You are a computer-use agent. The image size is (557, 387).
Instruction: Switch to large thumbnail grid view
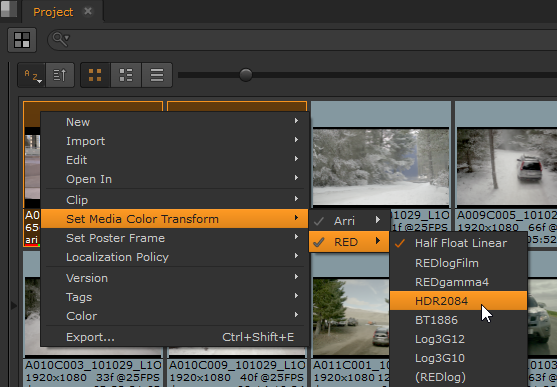click(95, 75)
